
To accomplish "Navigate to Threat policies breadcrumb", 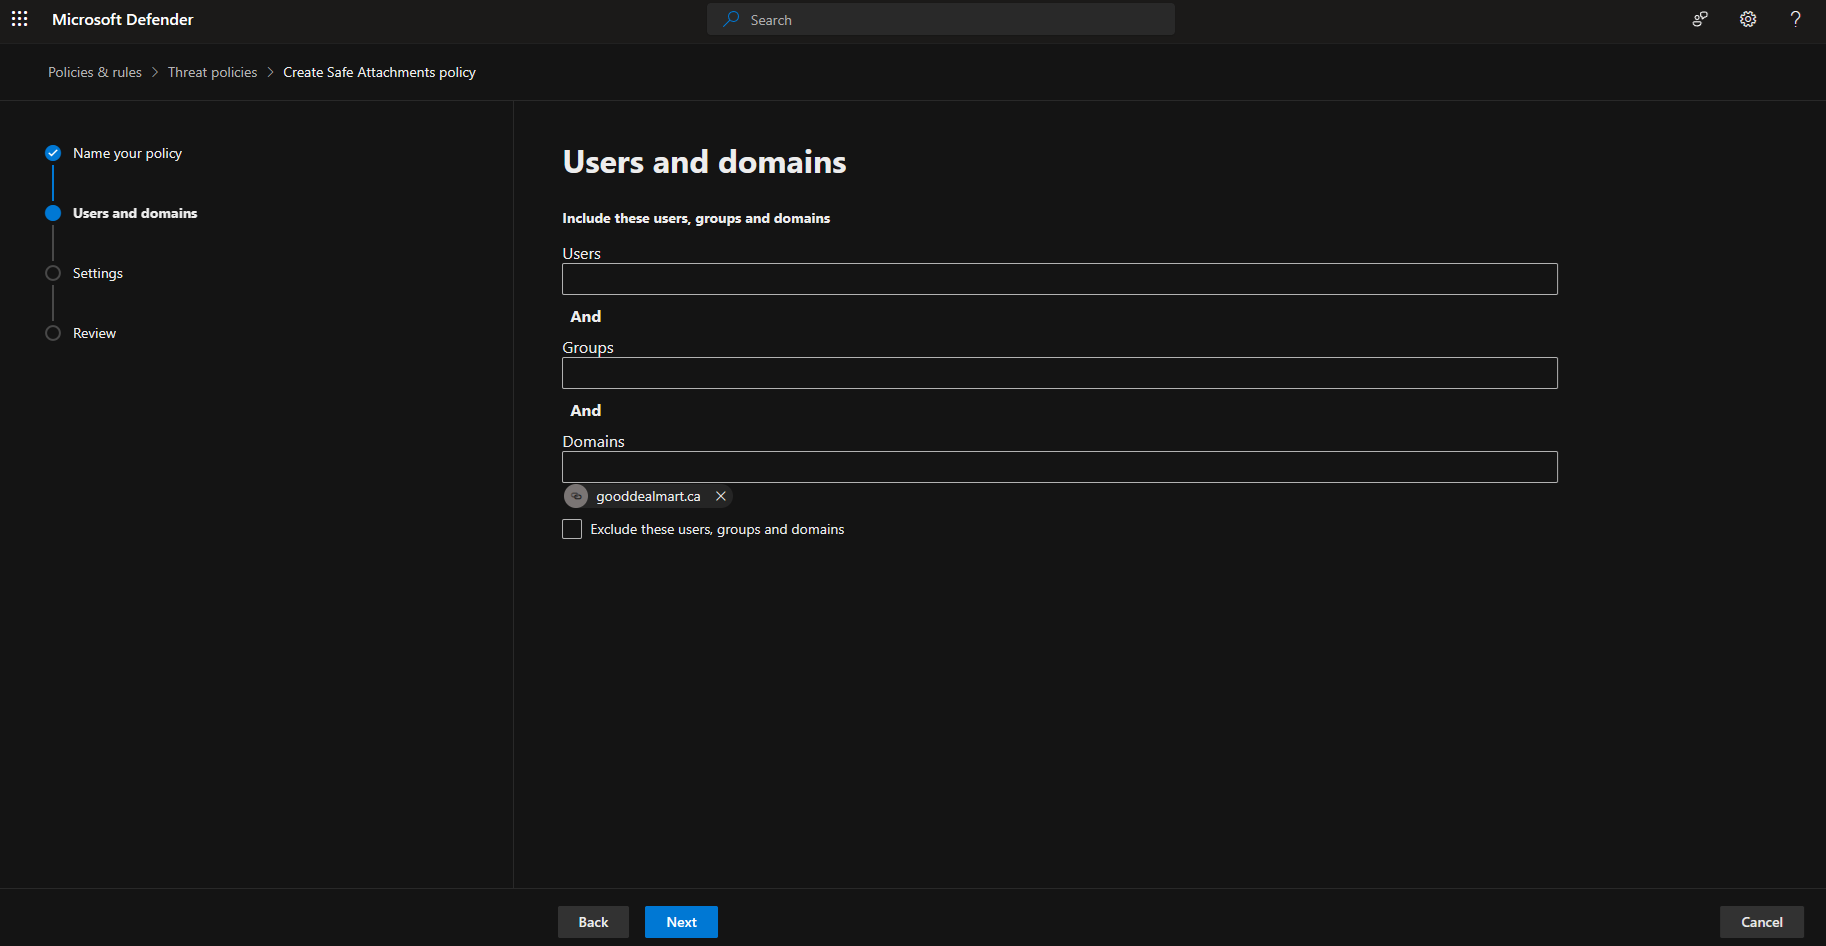I will [212, 72].
